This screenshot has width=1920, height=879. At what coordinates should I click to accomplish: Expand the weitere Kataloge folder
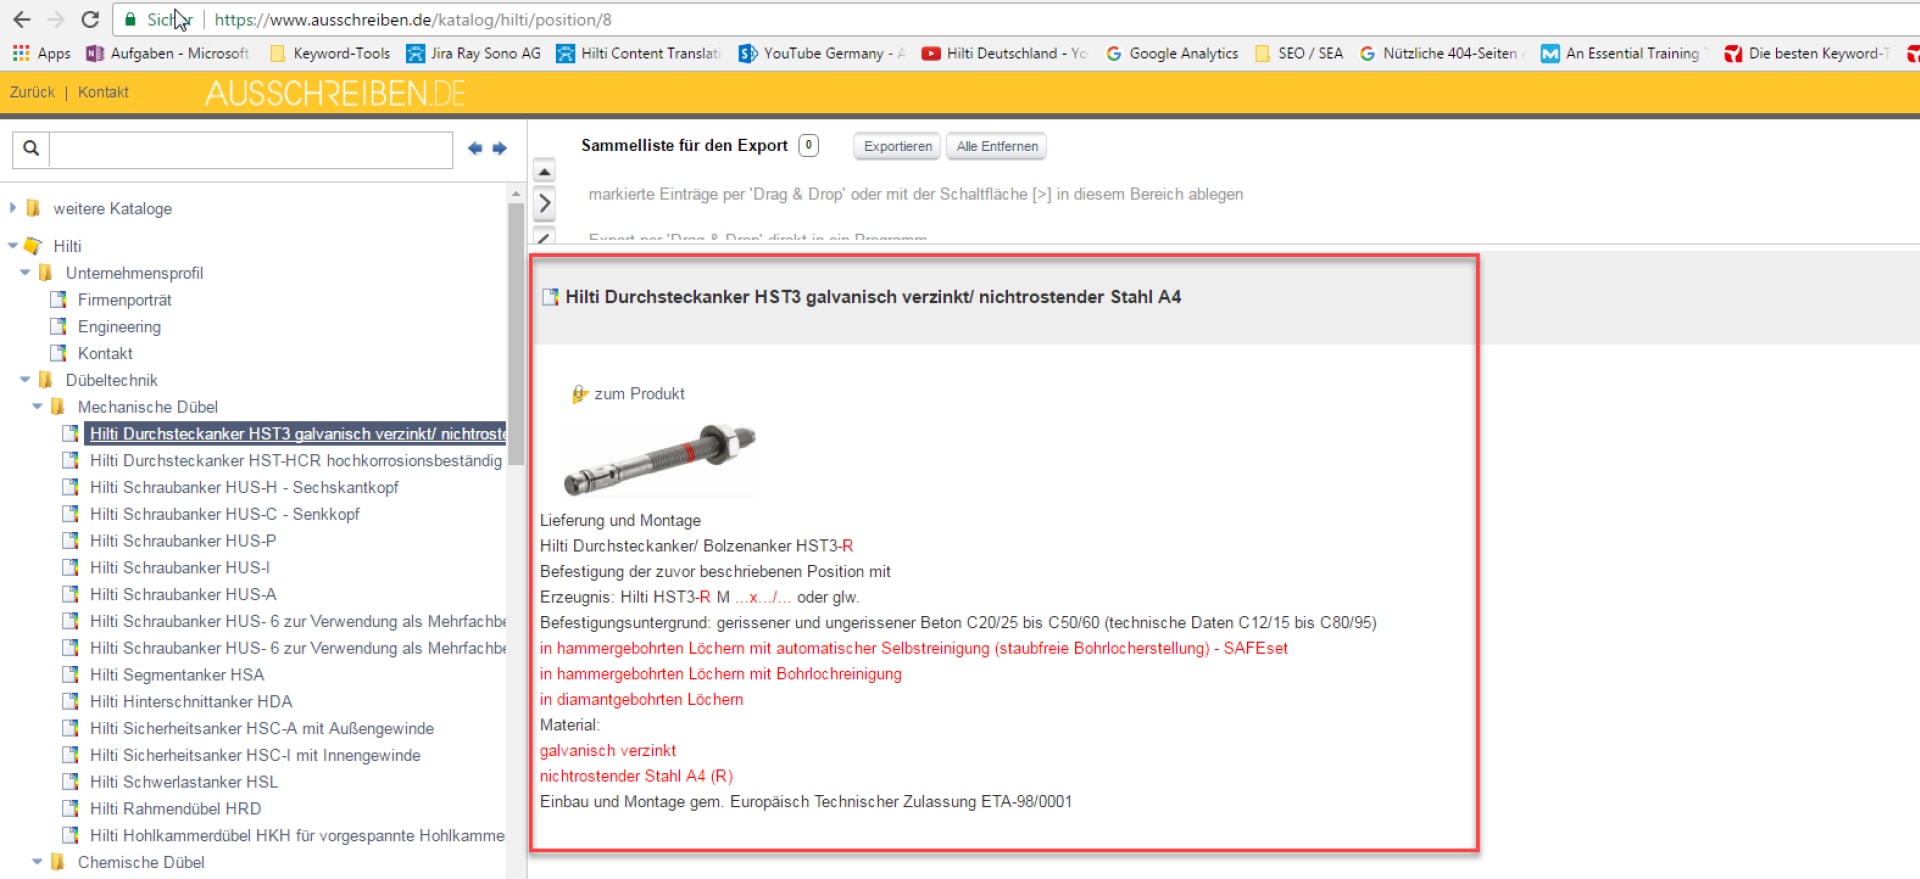12,208
